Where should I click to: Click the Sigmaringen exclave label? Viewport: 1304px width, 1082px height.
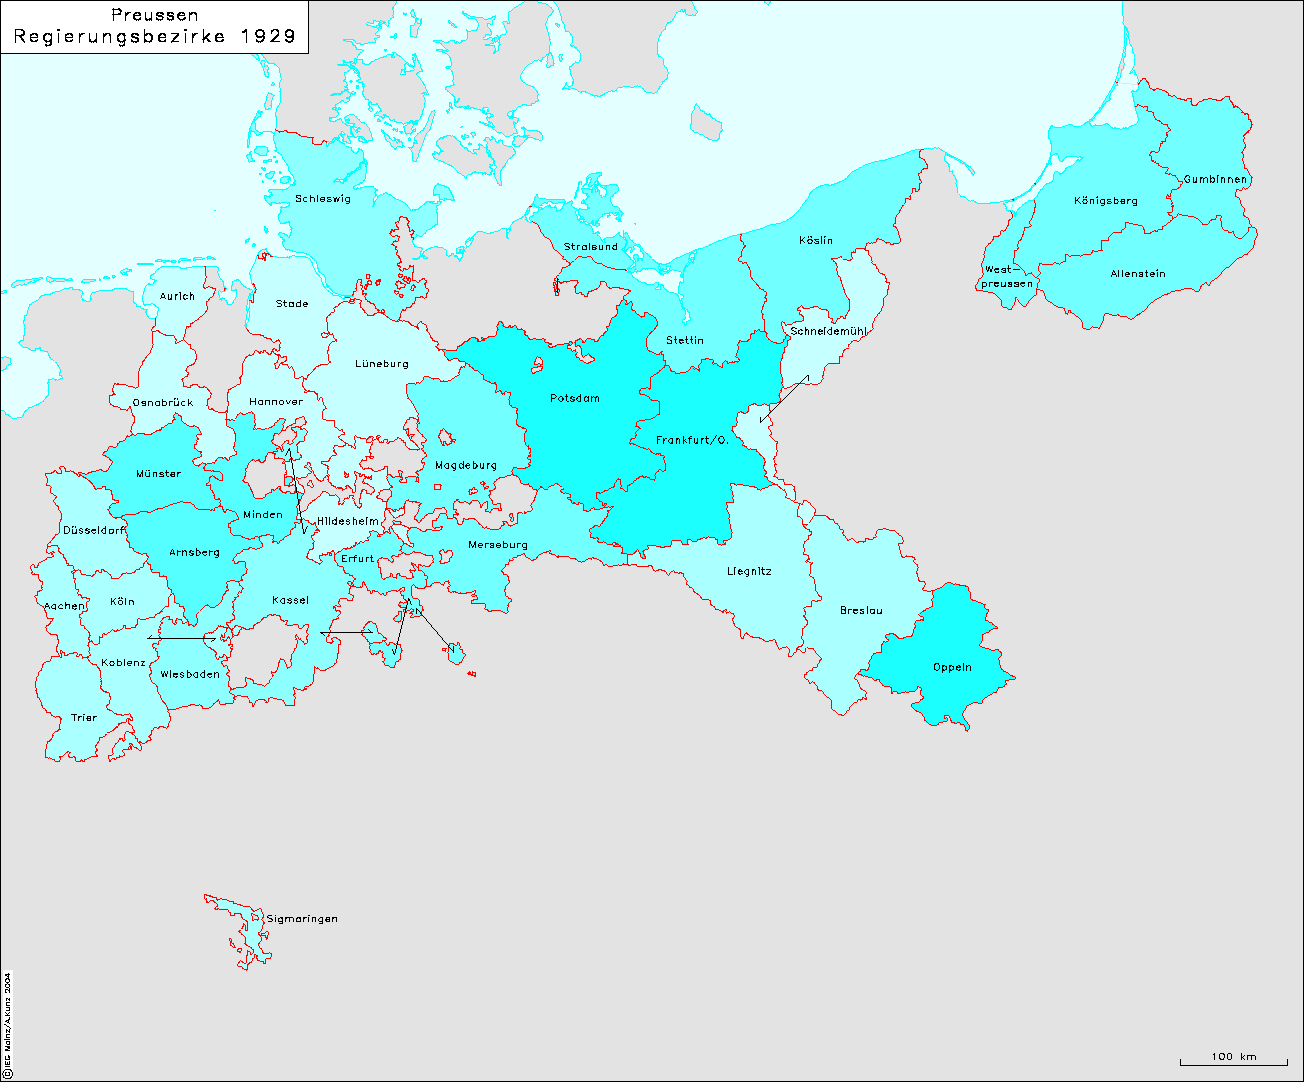pos(302,919)
